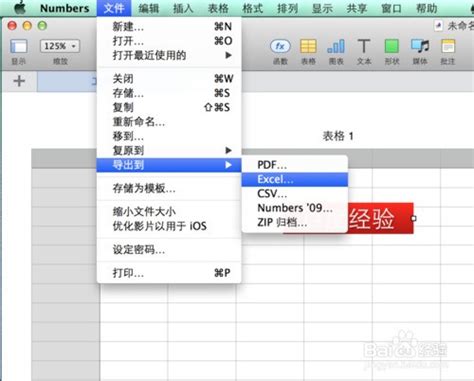Choose 存储… from the file menu

pos(169,93)
